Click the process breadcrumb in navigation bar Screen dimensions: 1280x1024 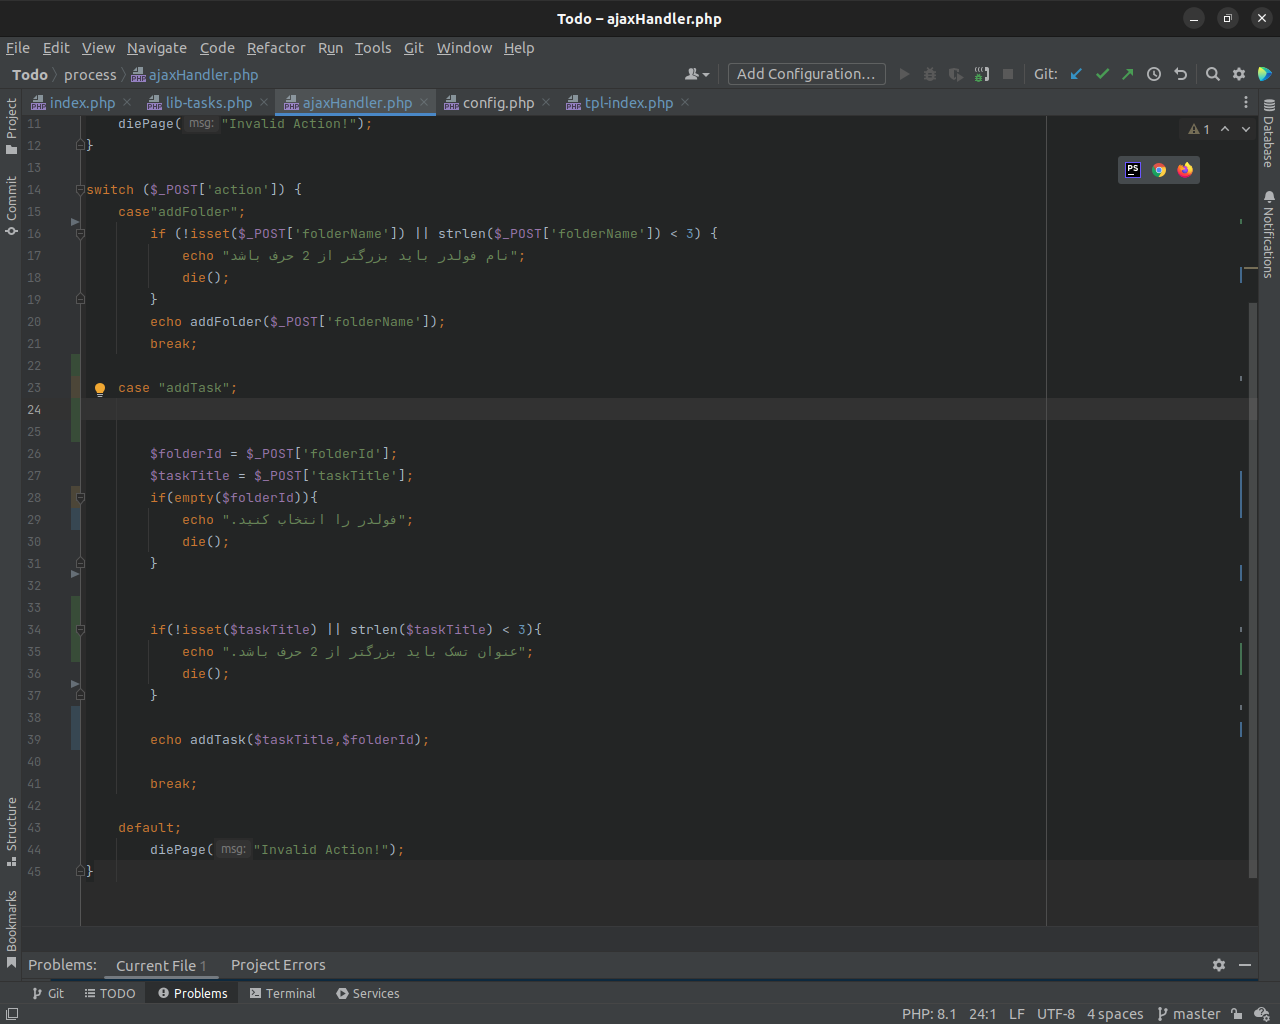point(90,74)
